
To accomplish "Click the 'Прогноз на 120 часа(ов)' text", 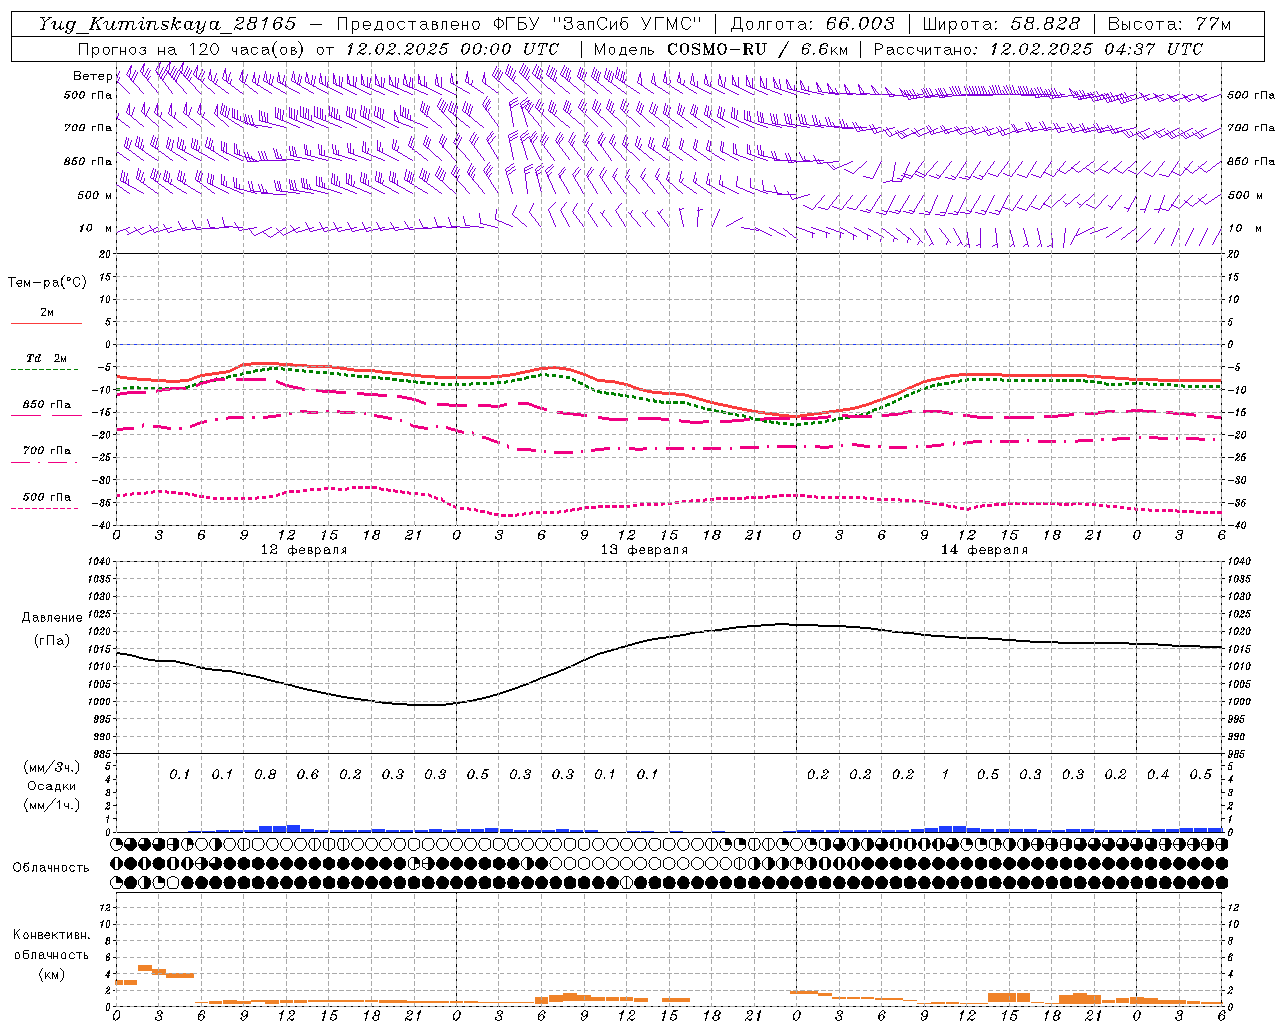I will click(x=192, y=49).
